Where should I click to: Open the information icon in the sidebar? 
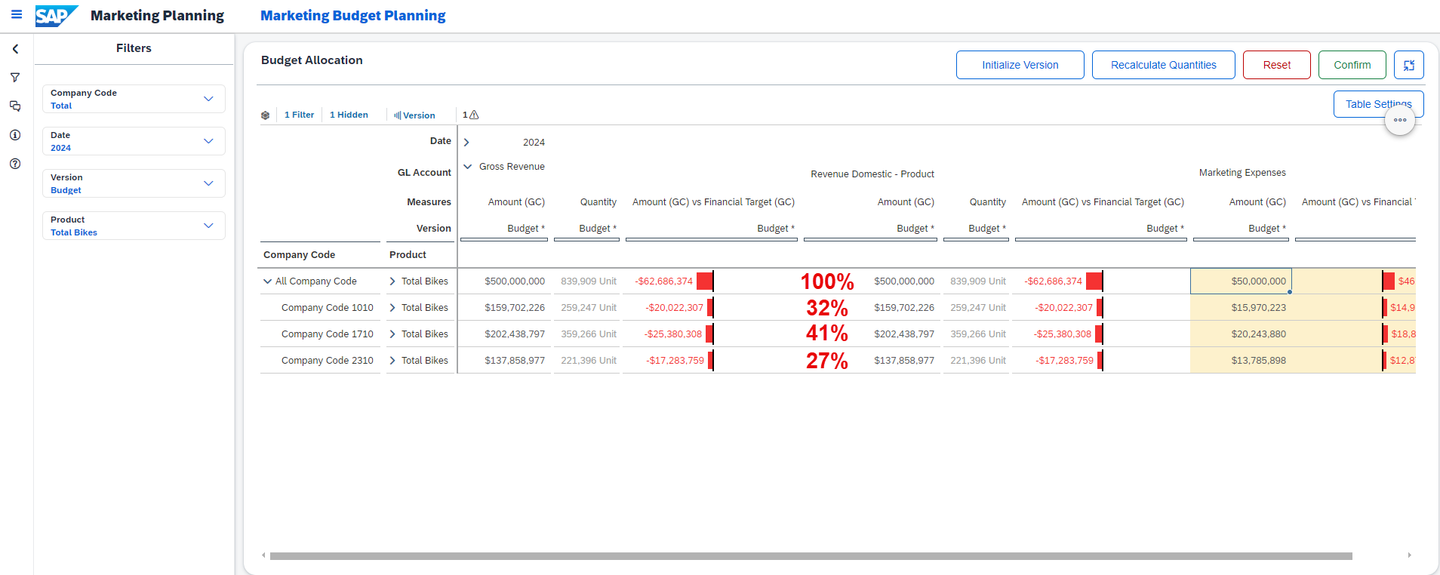pos(15,135)
